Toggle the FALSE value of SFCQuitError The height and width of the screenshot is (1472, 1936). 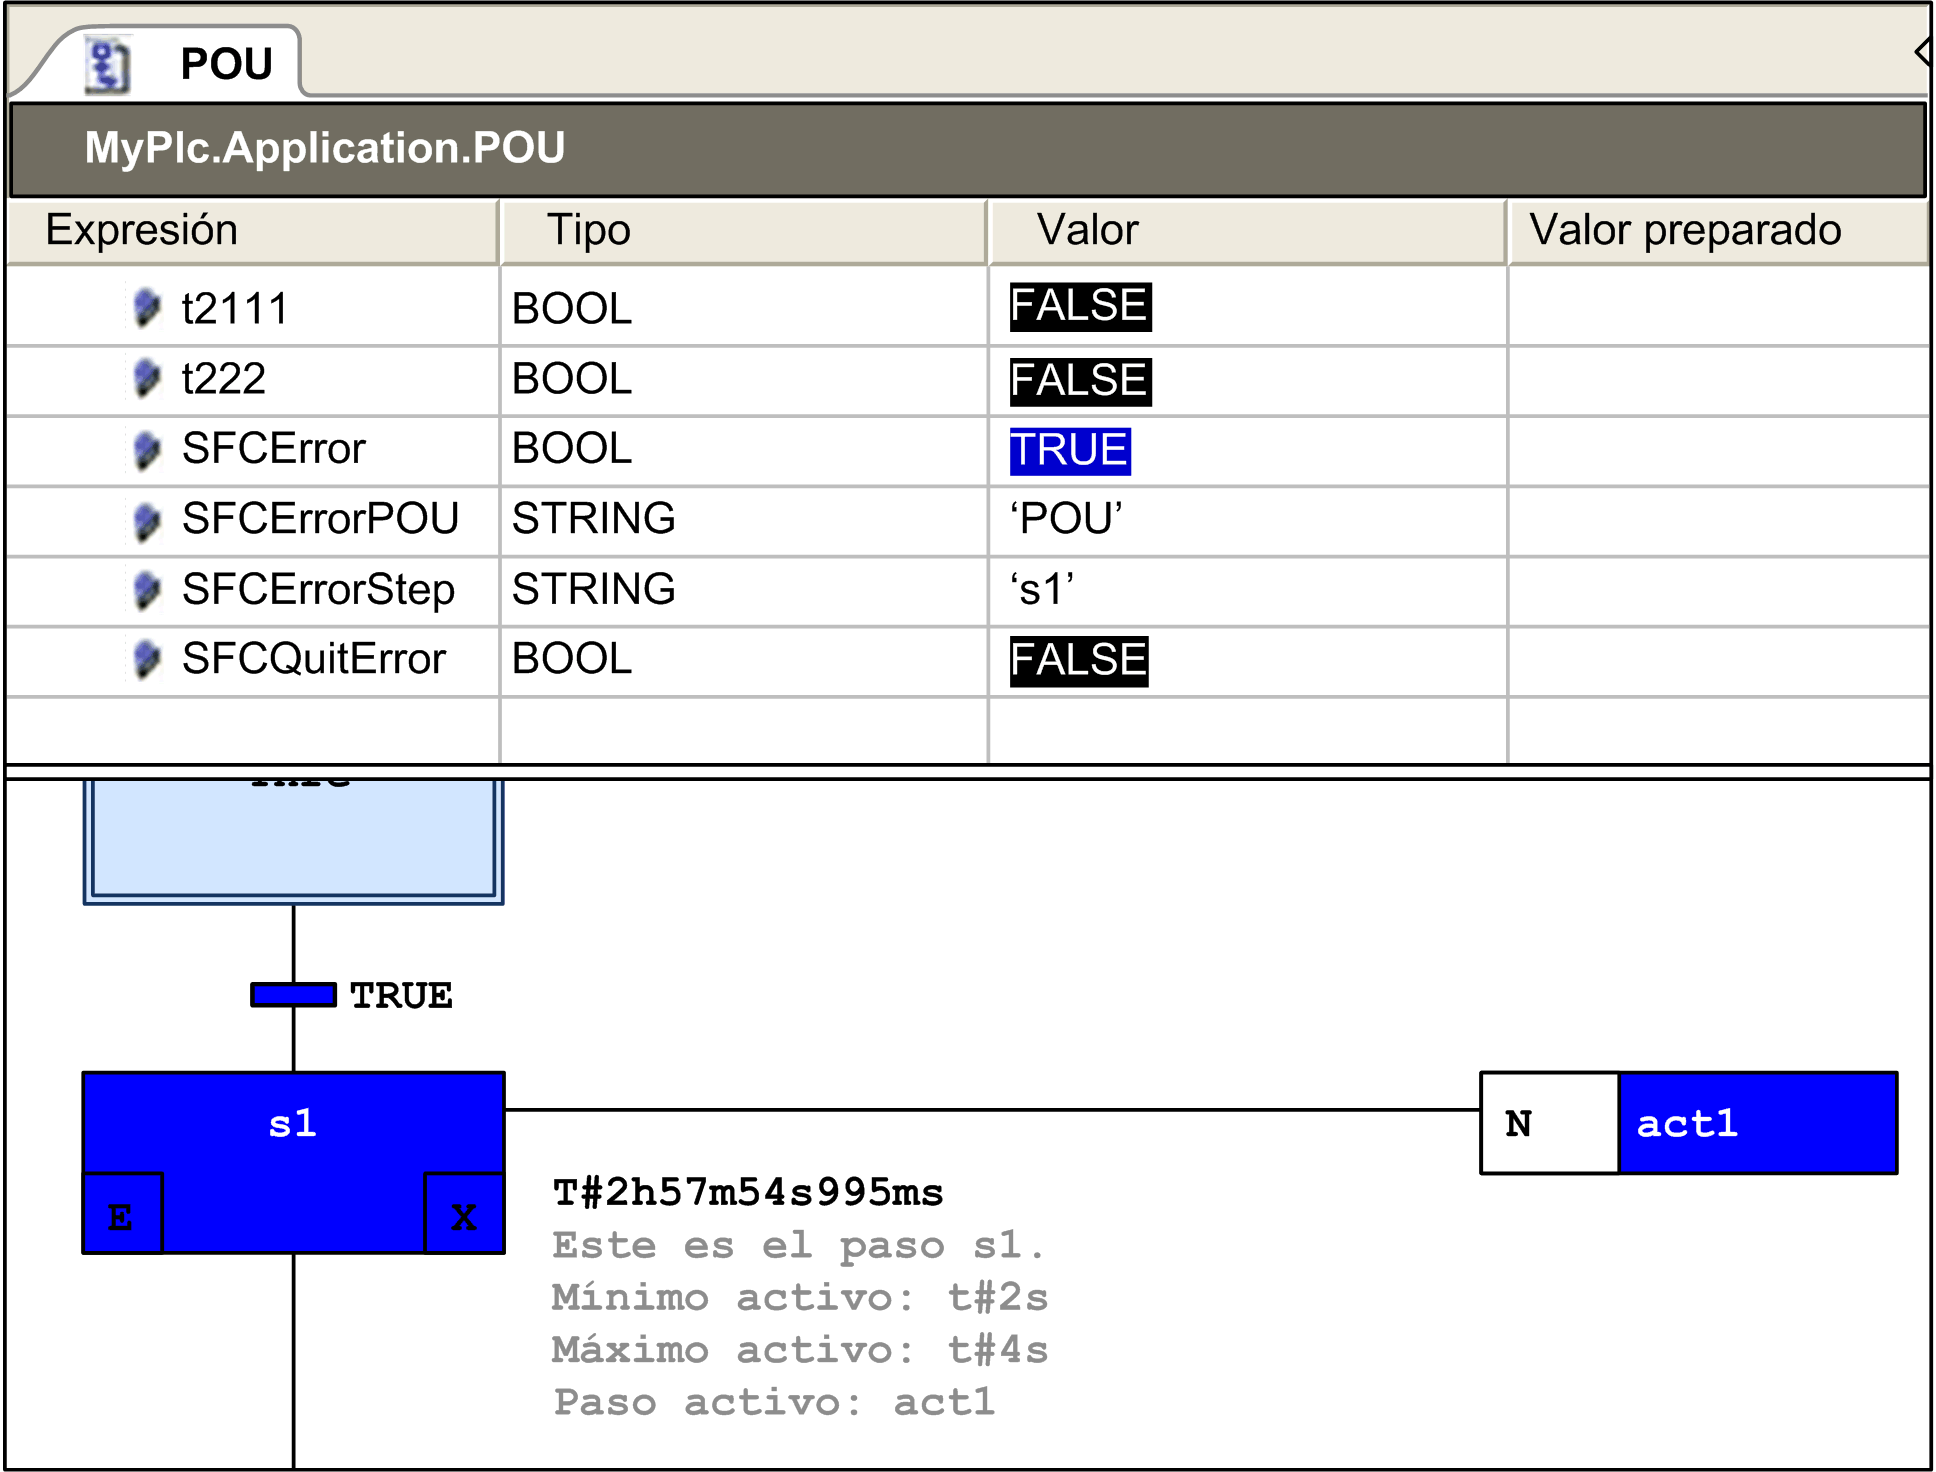pos(1078,661)
